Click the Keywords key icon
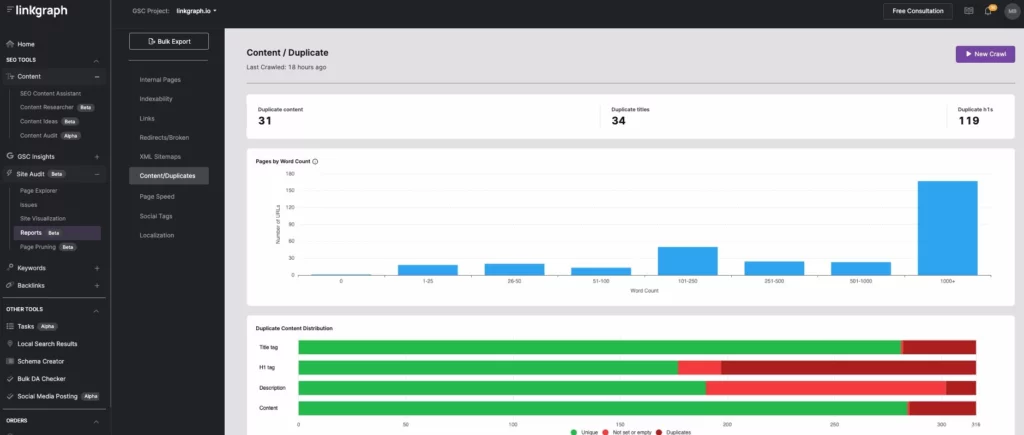Viewport: 1024px width, 435px height. pos(10,268)
